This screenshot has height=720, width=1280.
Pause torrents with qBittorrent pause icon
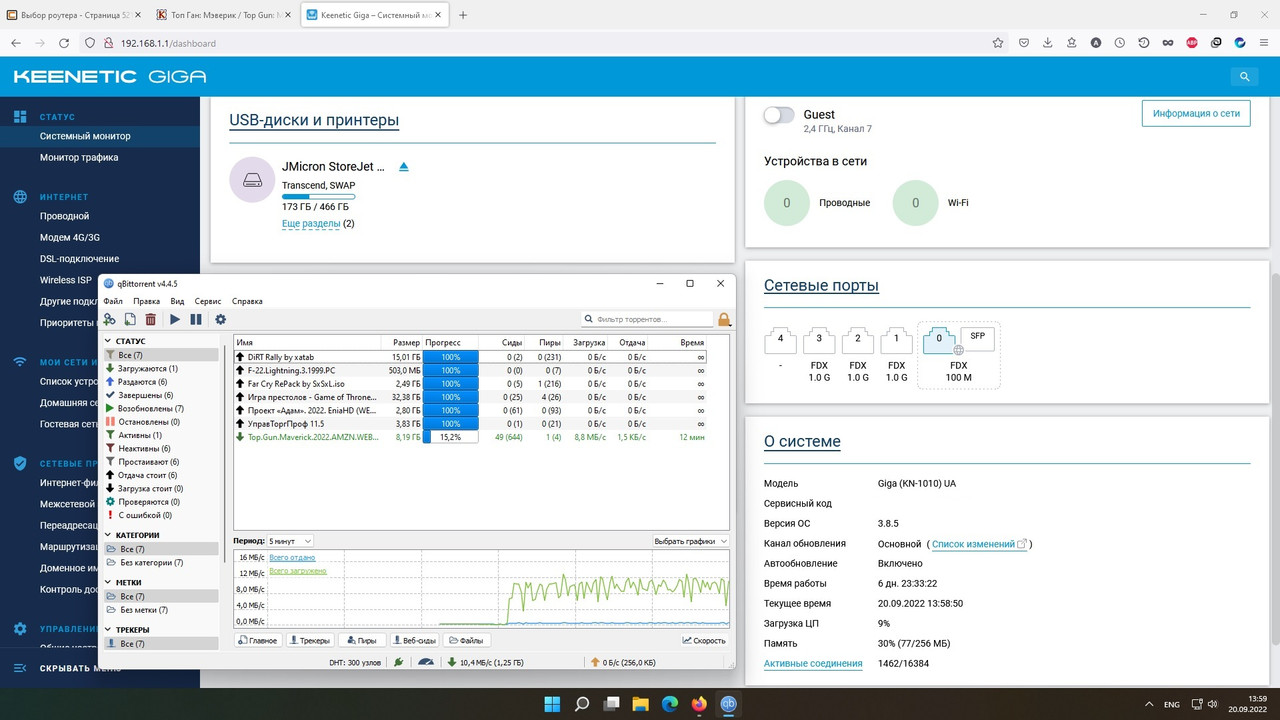pyautogui.click(x=196, y=319)
